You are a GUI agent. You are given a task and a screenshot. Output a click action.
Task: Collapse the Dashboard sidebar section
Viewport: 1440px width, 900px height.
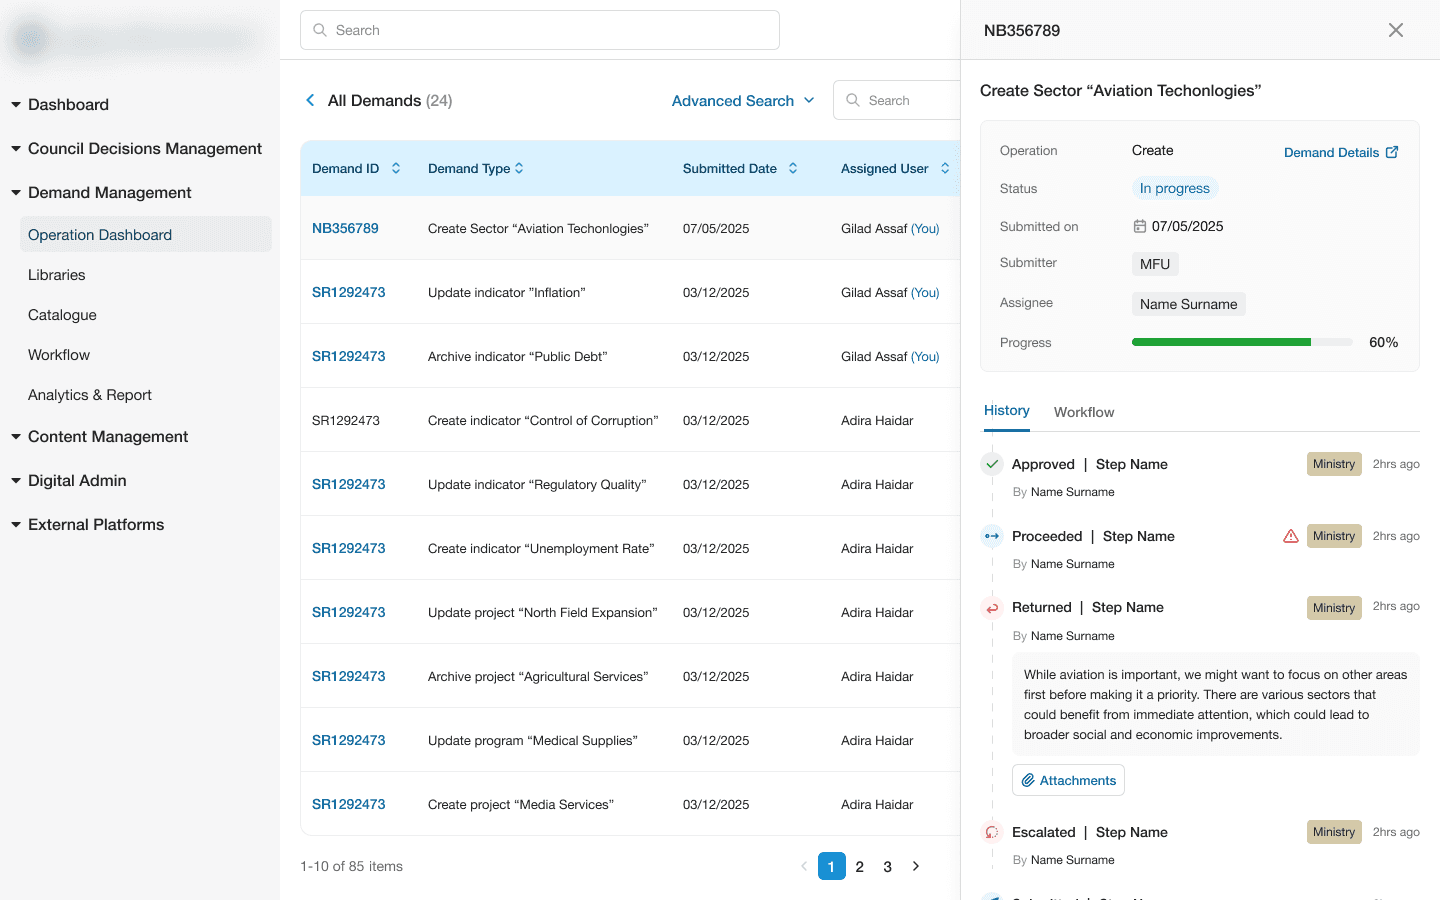pyautogui.click(x=16, y=104)
